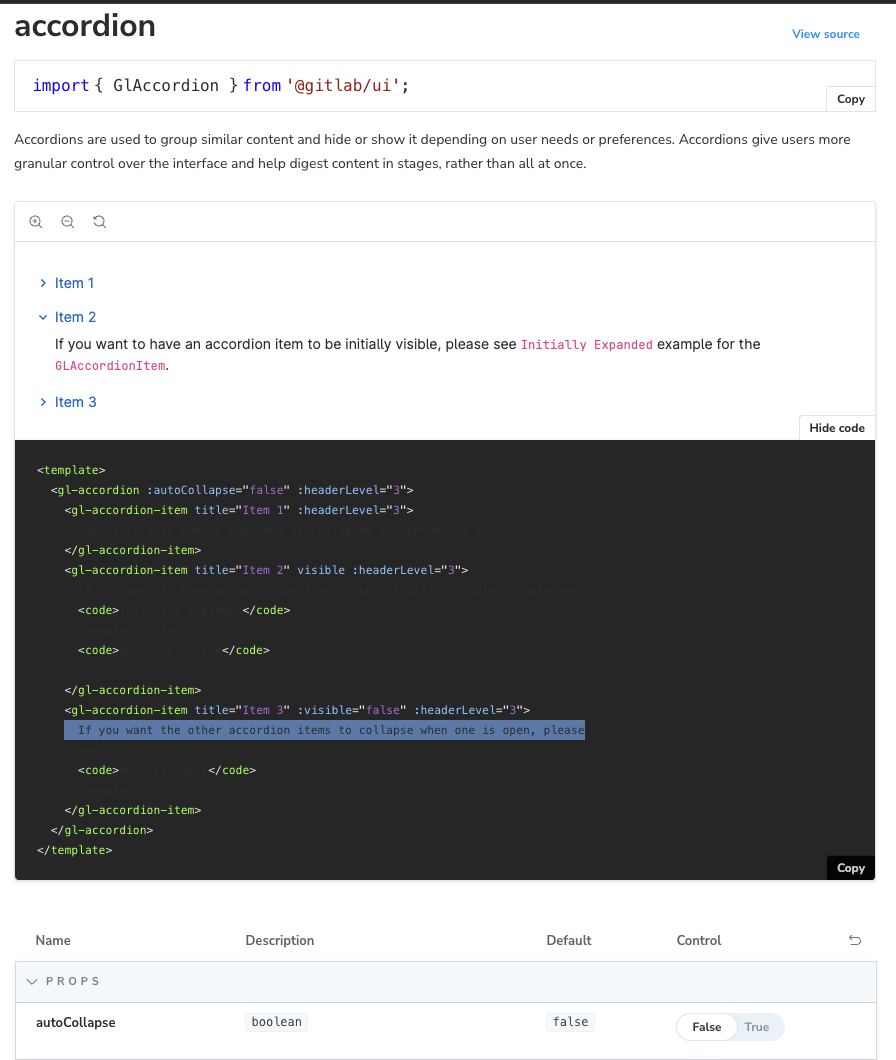Reset the preview zoom level
The height and width of the screenshot is (1060, 896).
pyautogui.click(x=99, y=221)
